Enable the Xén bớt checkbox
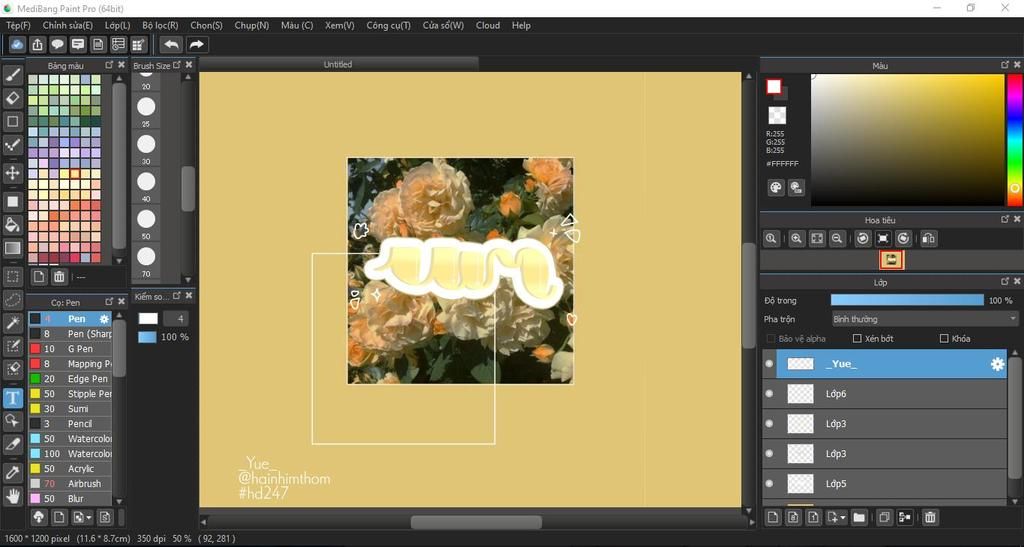The width and height of the screenshot is (1024, 547). 857,339
